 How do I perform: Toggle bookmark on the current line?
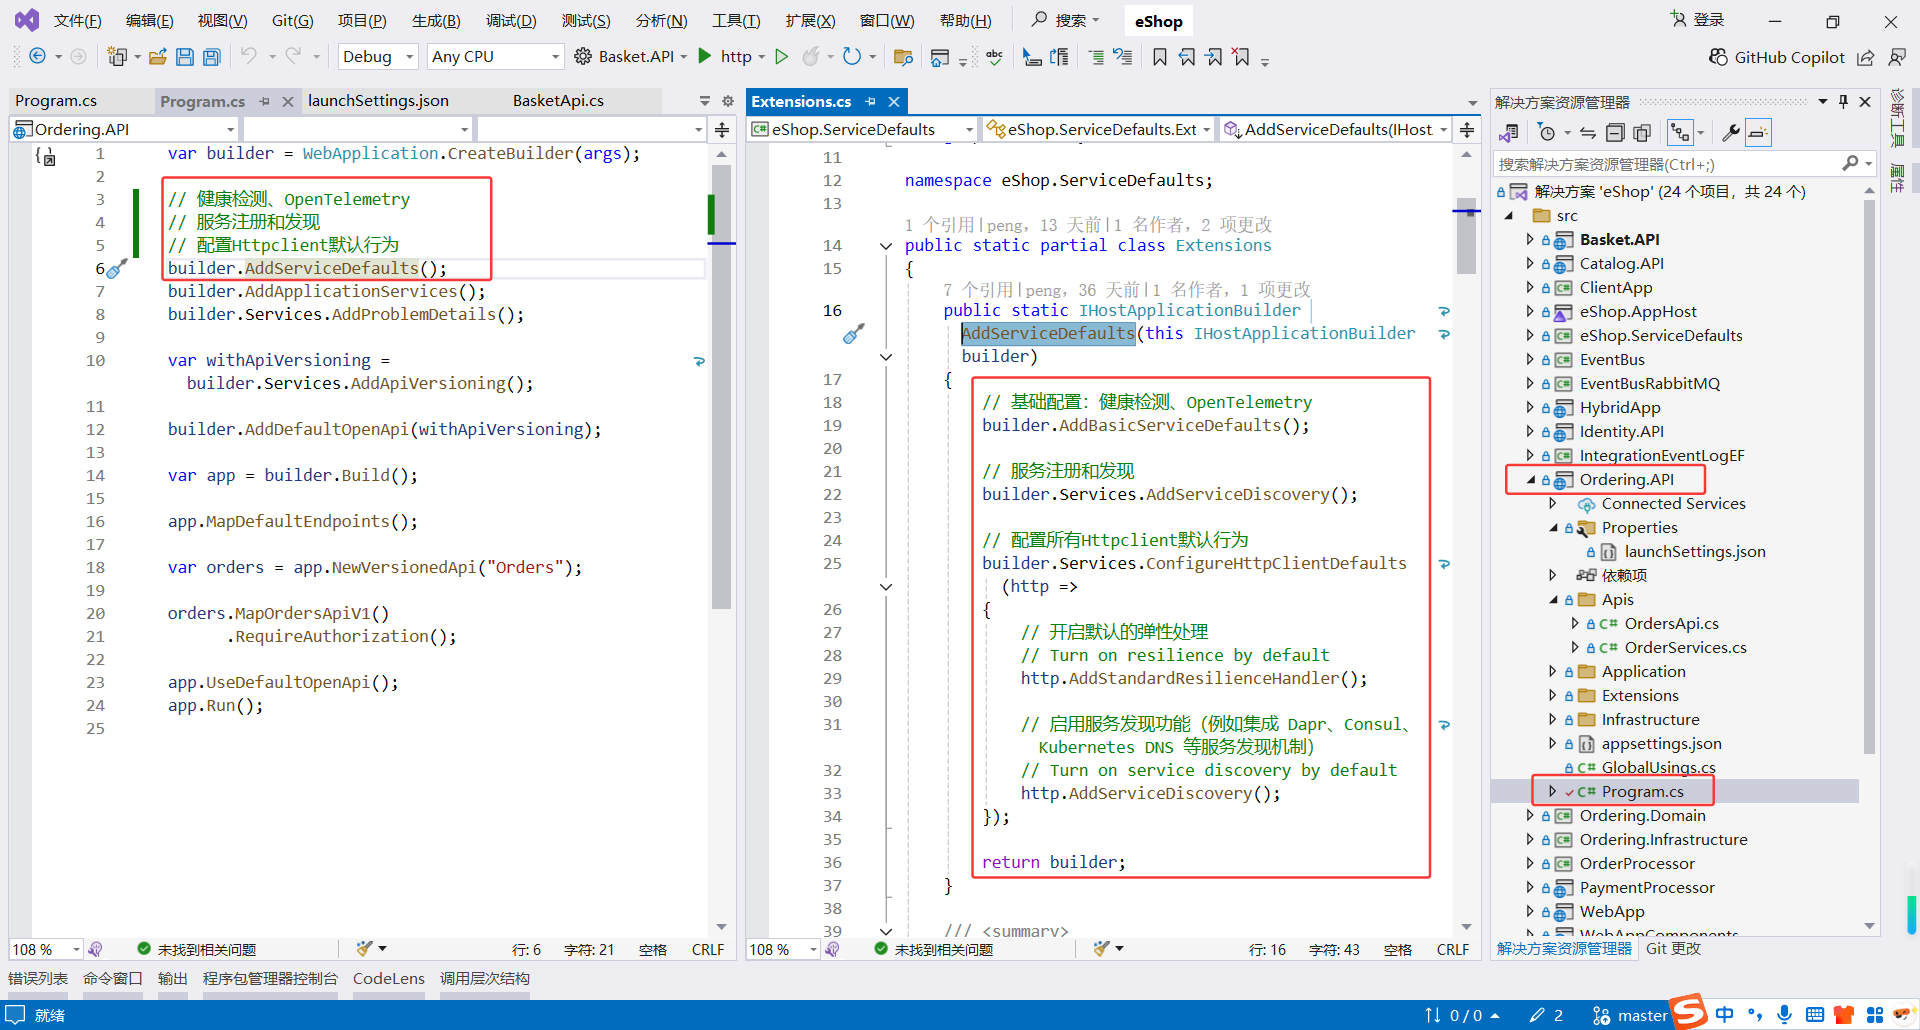[1159, 57]
